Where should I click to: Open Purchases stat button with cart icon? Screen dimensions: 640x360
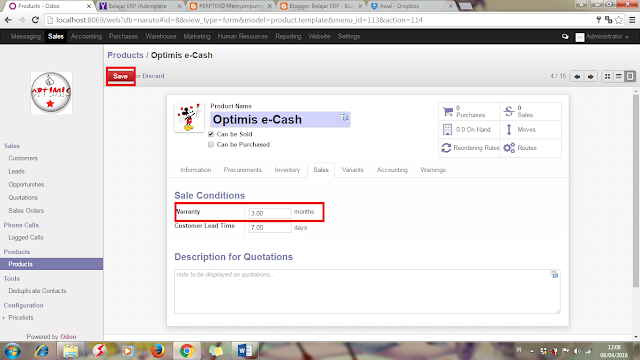coord(469,111)
